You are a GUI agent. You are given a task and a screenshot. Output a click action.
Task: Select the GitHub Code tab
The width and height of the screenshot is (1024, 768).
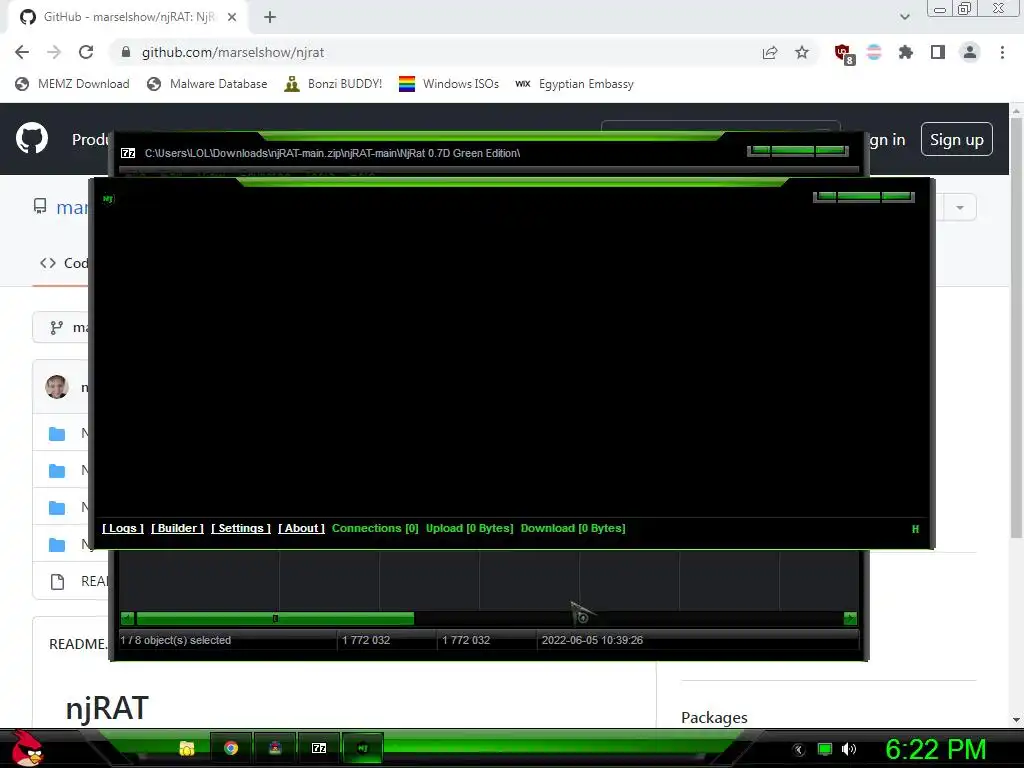pos(64,263)
